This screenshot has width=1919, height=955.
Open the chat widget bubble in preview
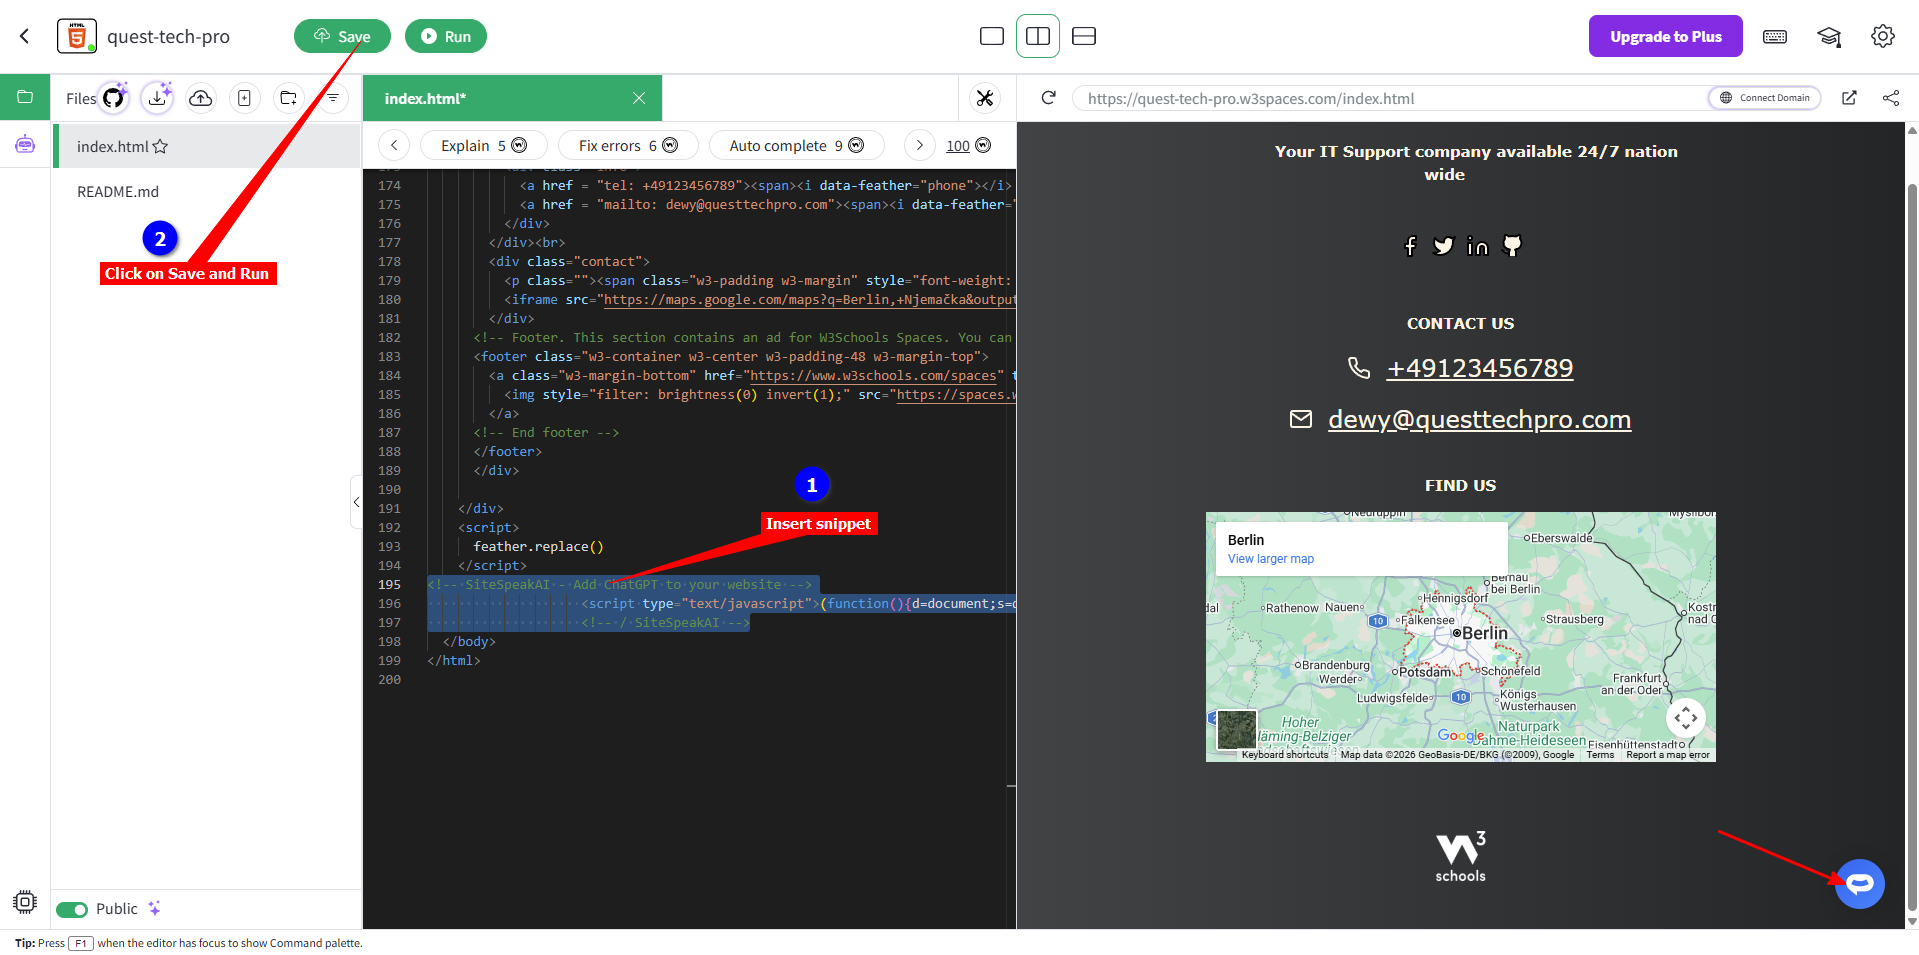click(x=1859, y=884)
